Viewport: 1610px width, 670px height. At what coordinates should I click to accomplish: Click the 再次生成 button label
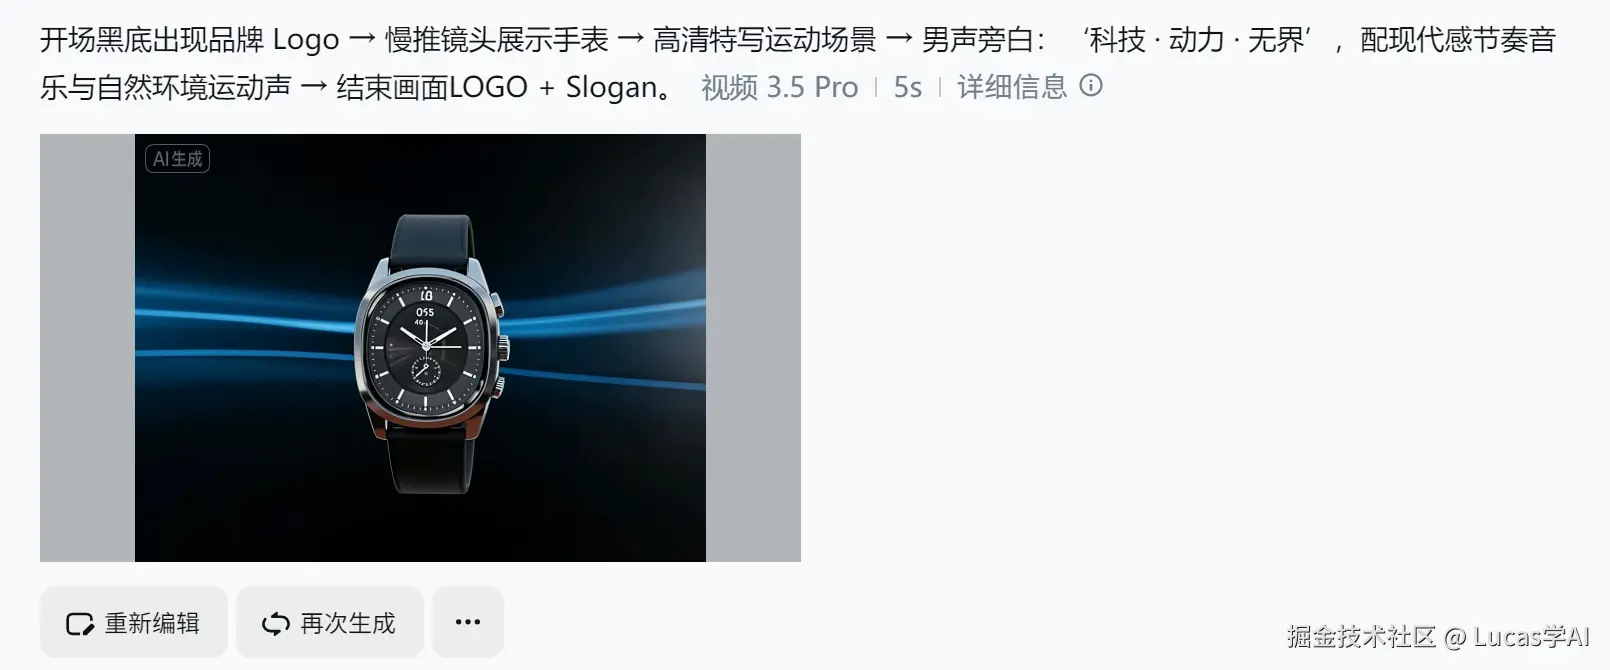pyautogui.click(x=348, y=624)
